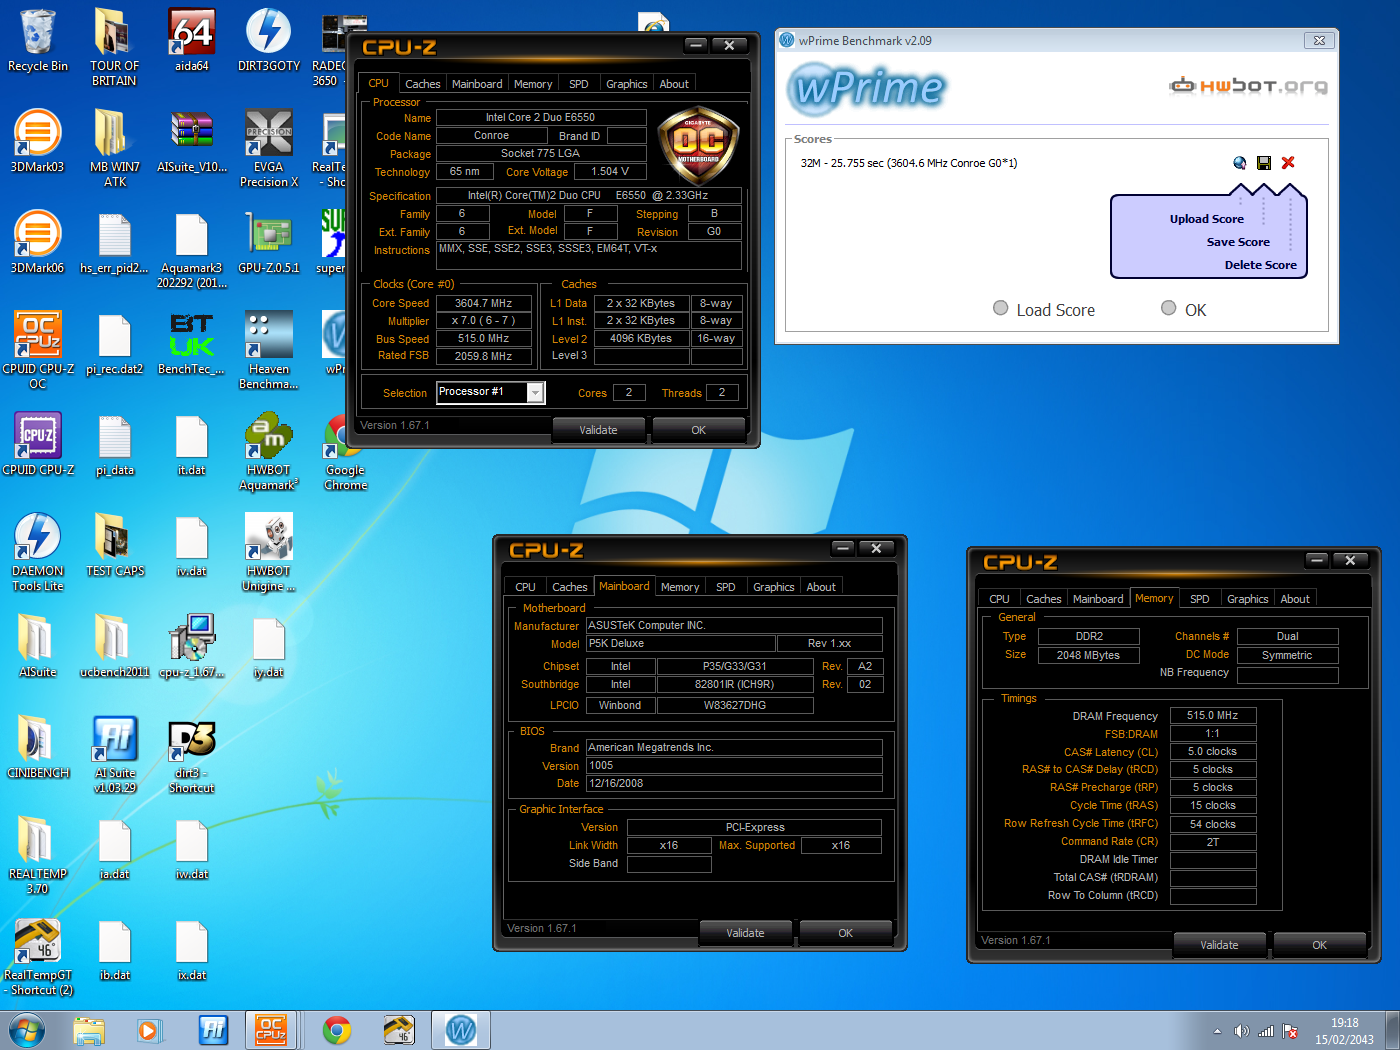Open the Recycle Bin desktop icon
This screenshot has height=1050, width=1400.
[38, 42]
